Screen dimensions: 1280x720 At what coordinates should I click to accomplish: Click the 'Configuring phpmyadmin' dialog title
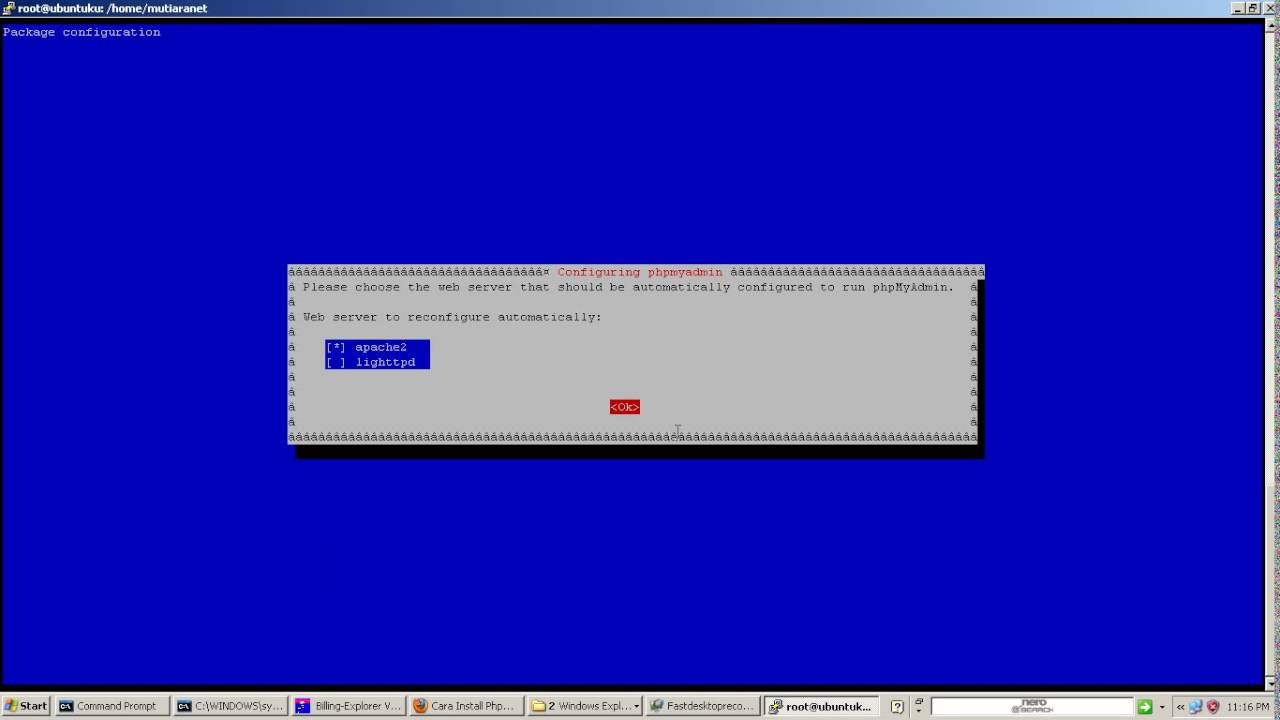click(640, 272)
